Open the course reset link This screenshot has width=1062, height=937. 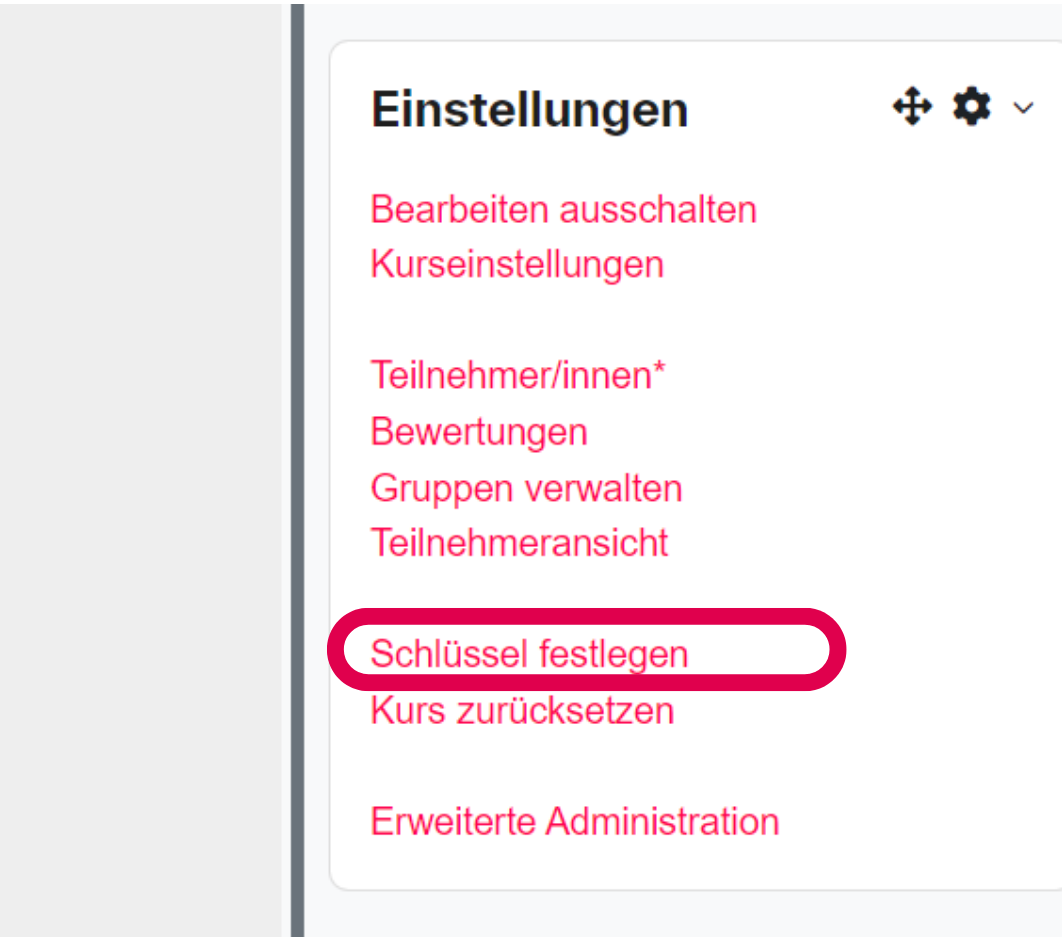pyautogui.click(x=522, y=710)
